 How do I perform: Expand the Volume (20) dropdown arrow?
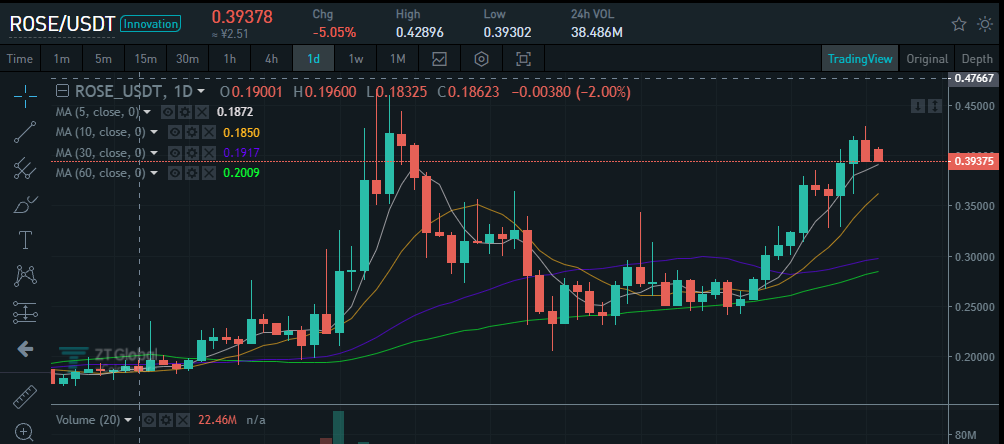(x=129, y=420)
